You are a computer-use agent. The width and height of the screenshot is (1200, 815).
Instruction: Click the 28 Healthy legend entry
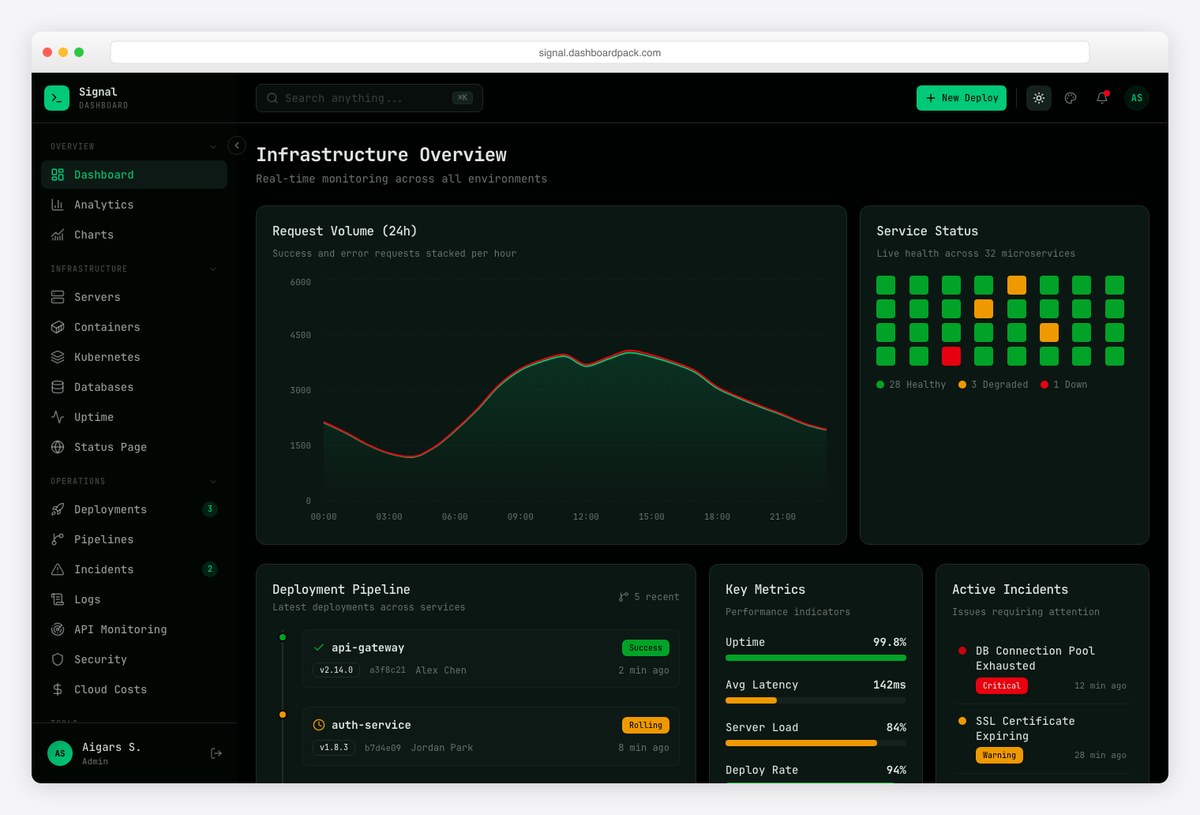point(911,385)
